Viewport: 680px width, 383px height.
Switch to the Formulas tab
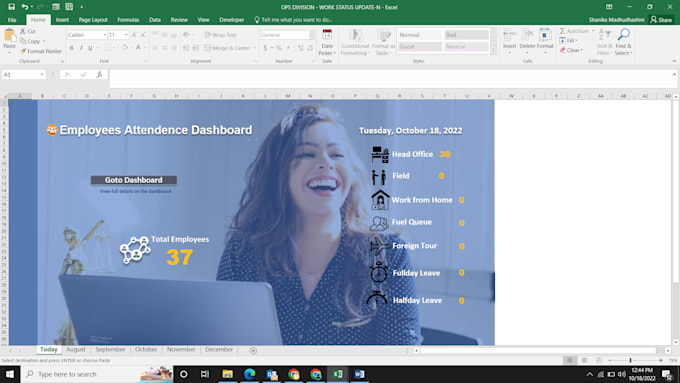click(x=128, y=20)
